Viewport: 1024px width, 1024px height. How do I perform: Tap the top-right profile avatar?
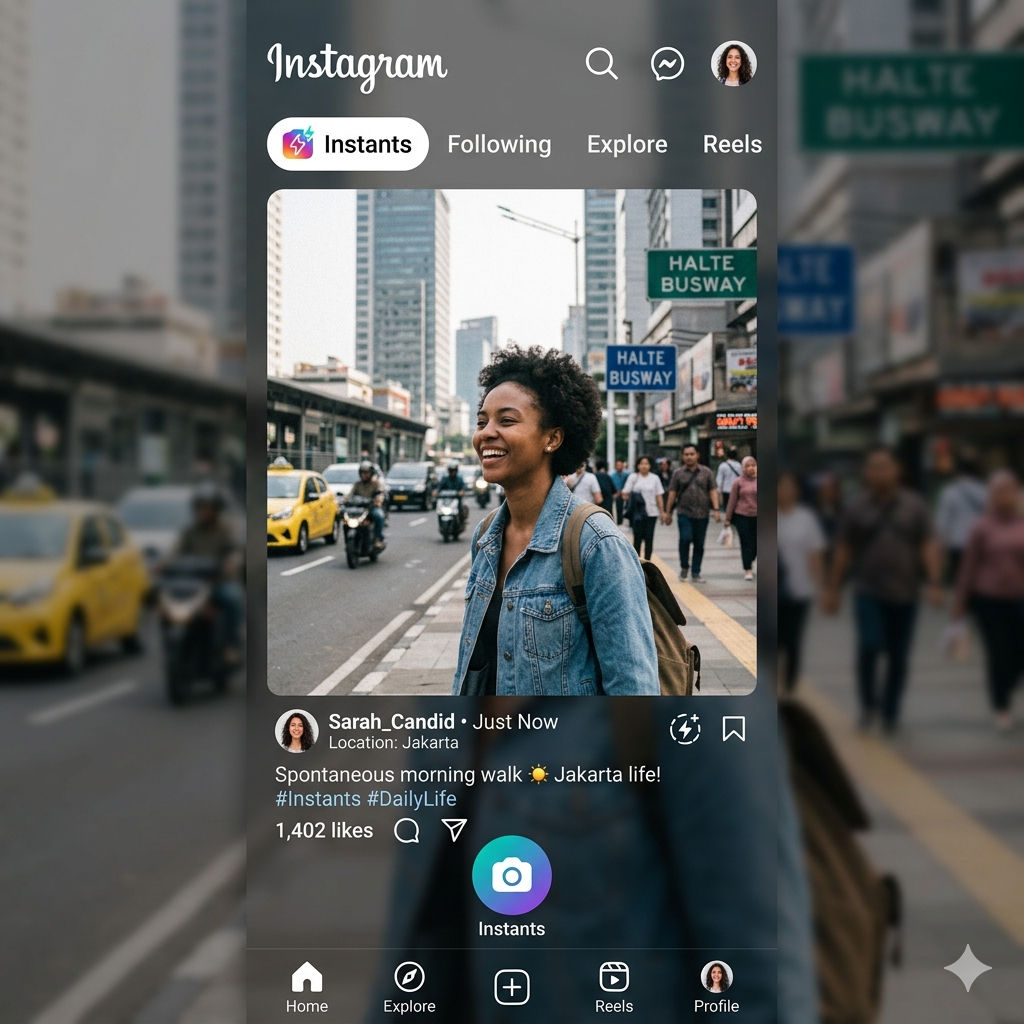click(733, 63)
